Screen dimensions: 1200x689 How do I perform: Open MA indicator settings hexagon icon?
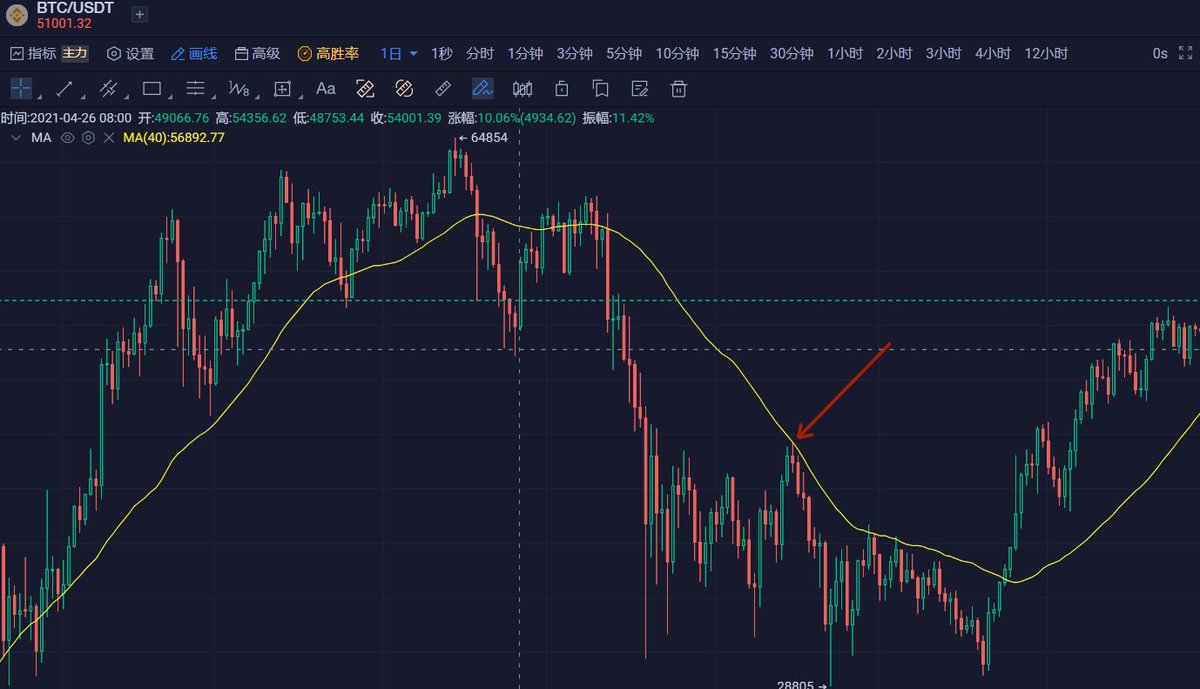[88, 138]
